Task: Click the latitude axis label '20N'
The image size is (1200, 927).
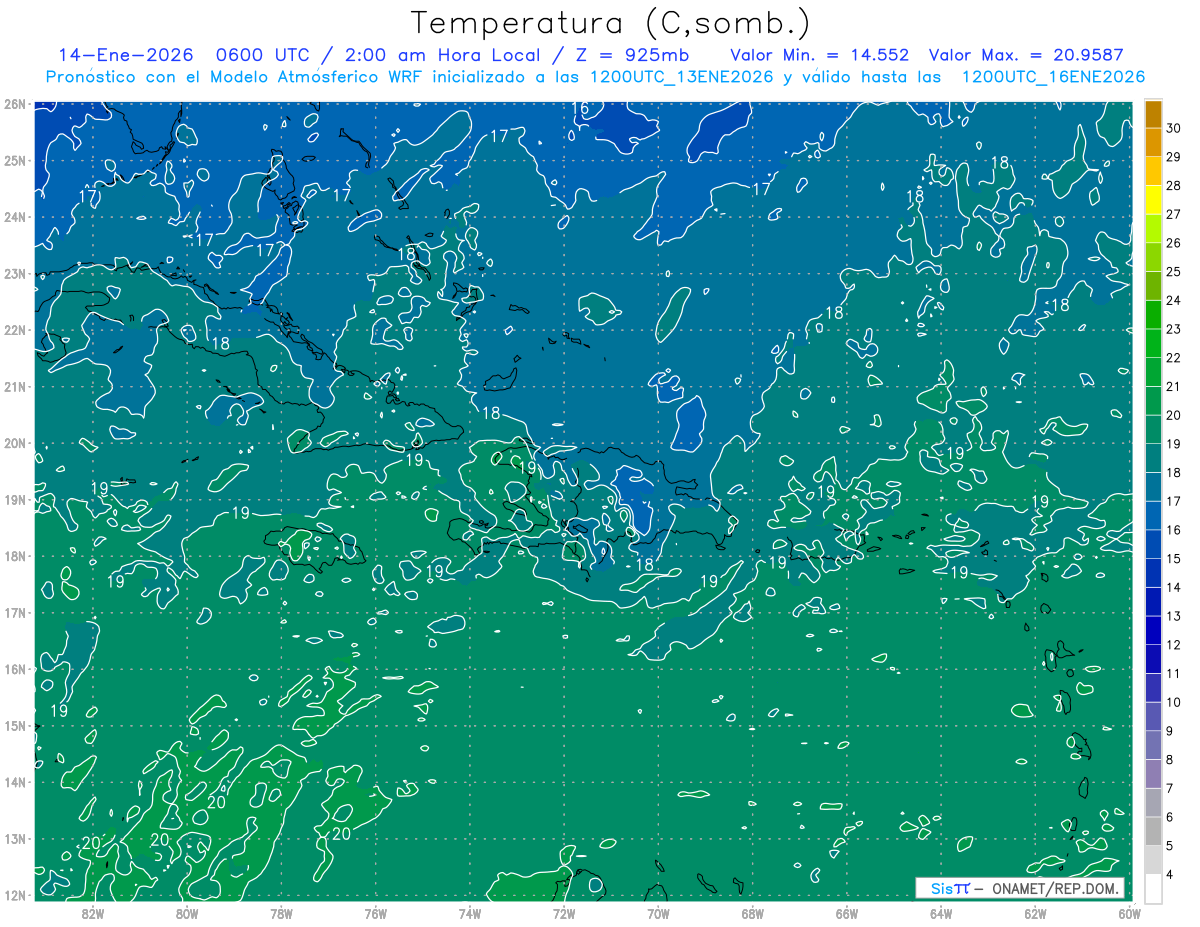Action: (15, 443)
